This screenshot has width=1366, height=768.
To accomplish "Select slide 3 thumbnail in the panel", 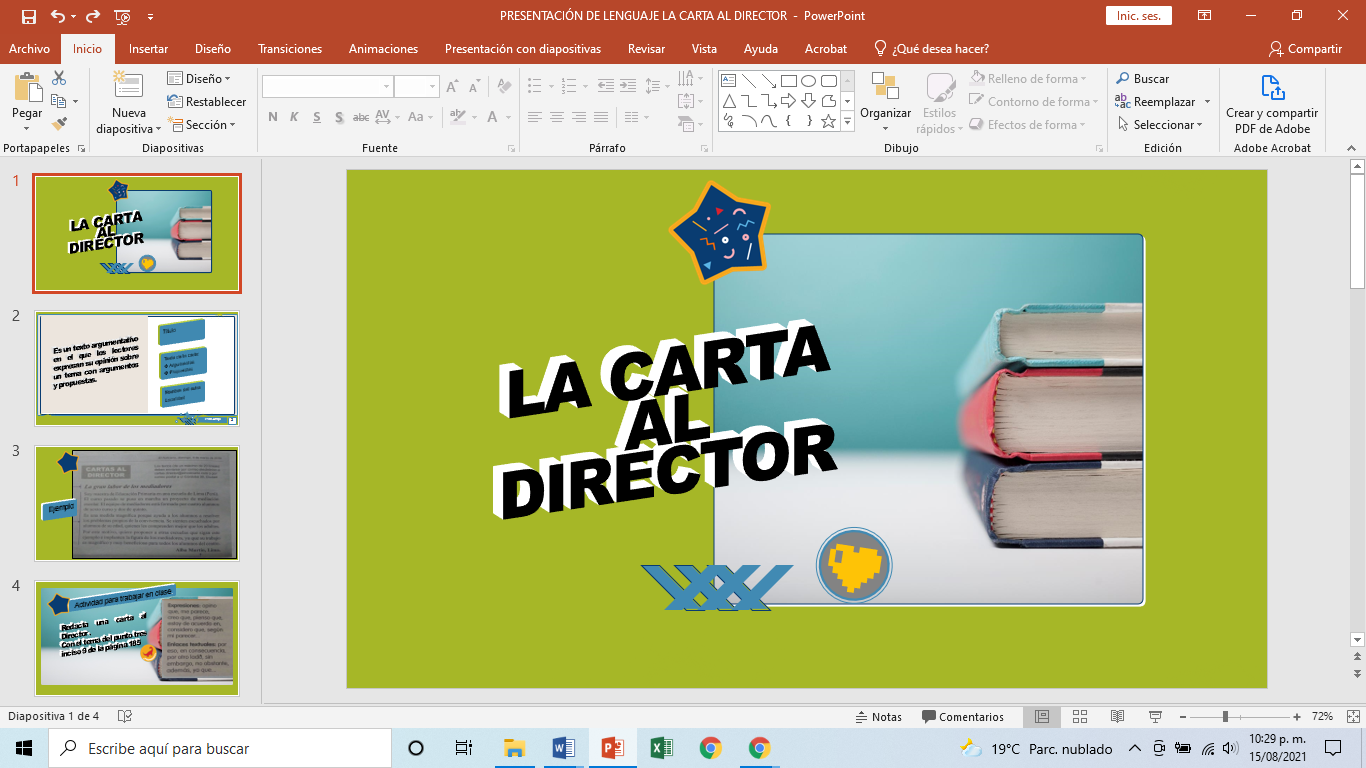I will 137,504.
